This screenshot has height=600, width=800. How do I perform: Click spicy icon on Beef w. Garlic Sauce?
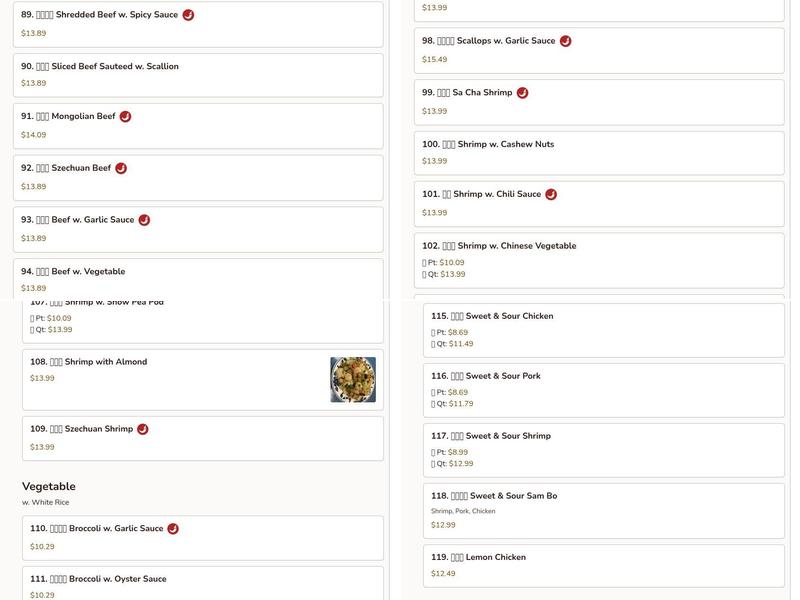pos(144,220)
